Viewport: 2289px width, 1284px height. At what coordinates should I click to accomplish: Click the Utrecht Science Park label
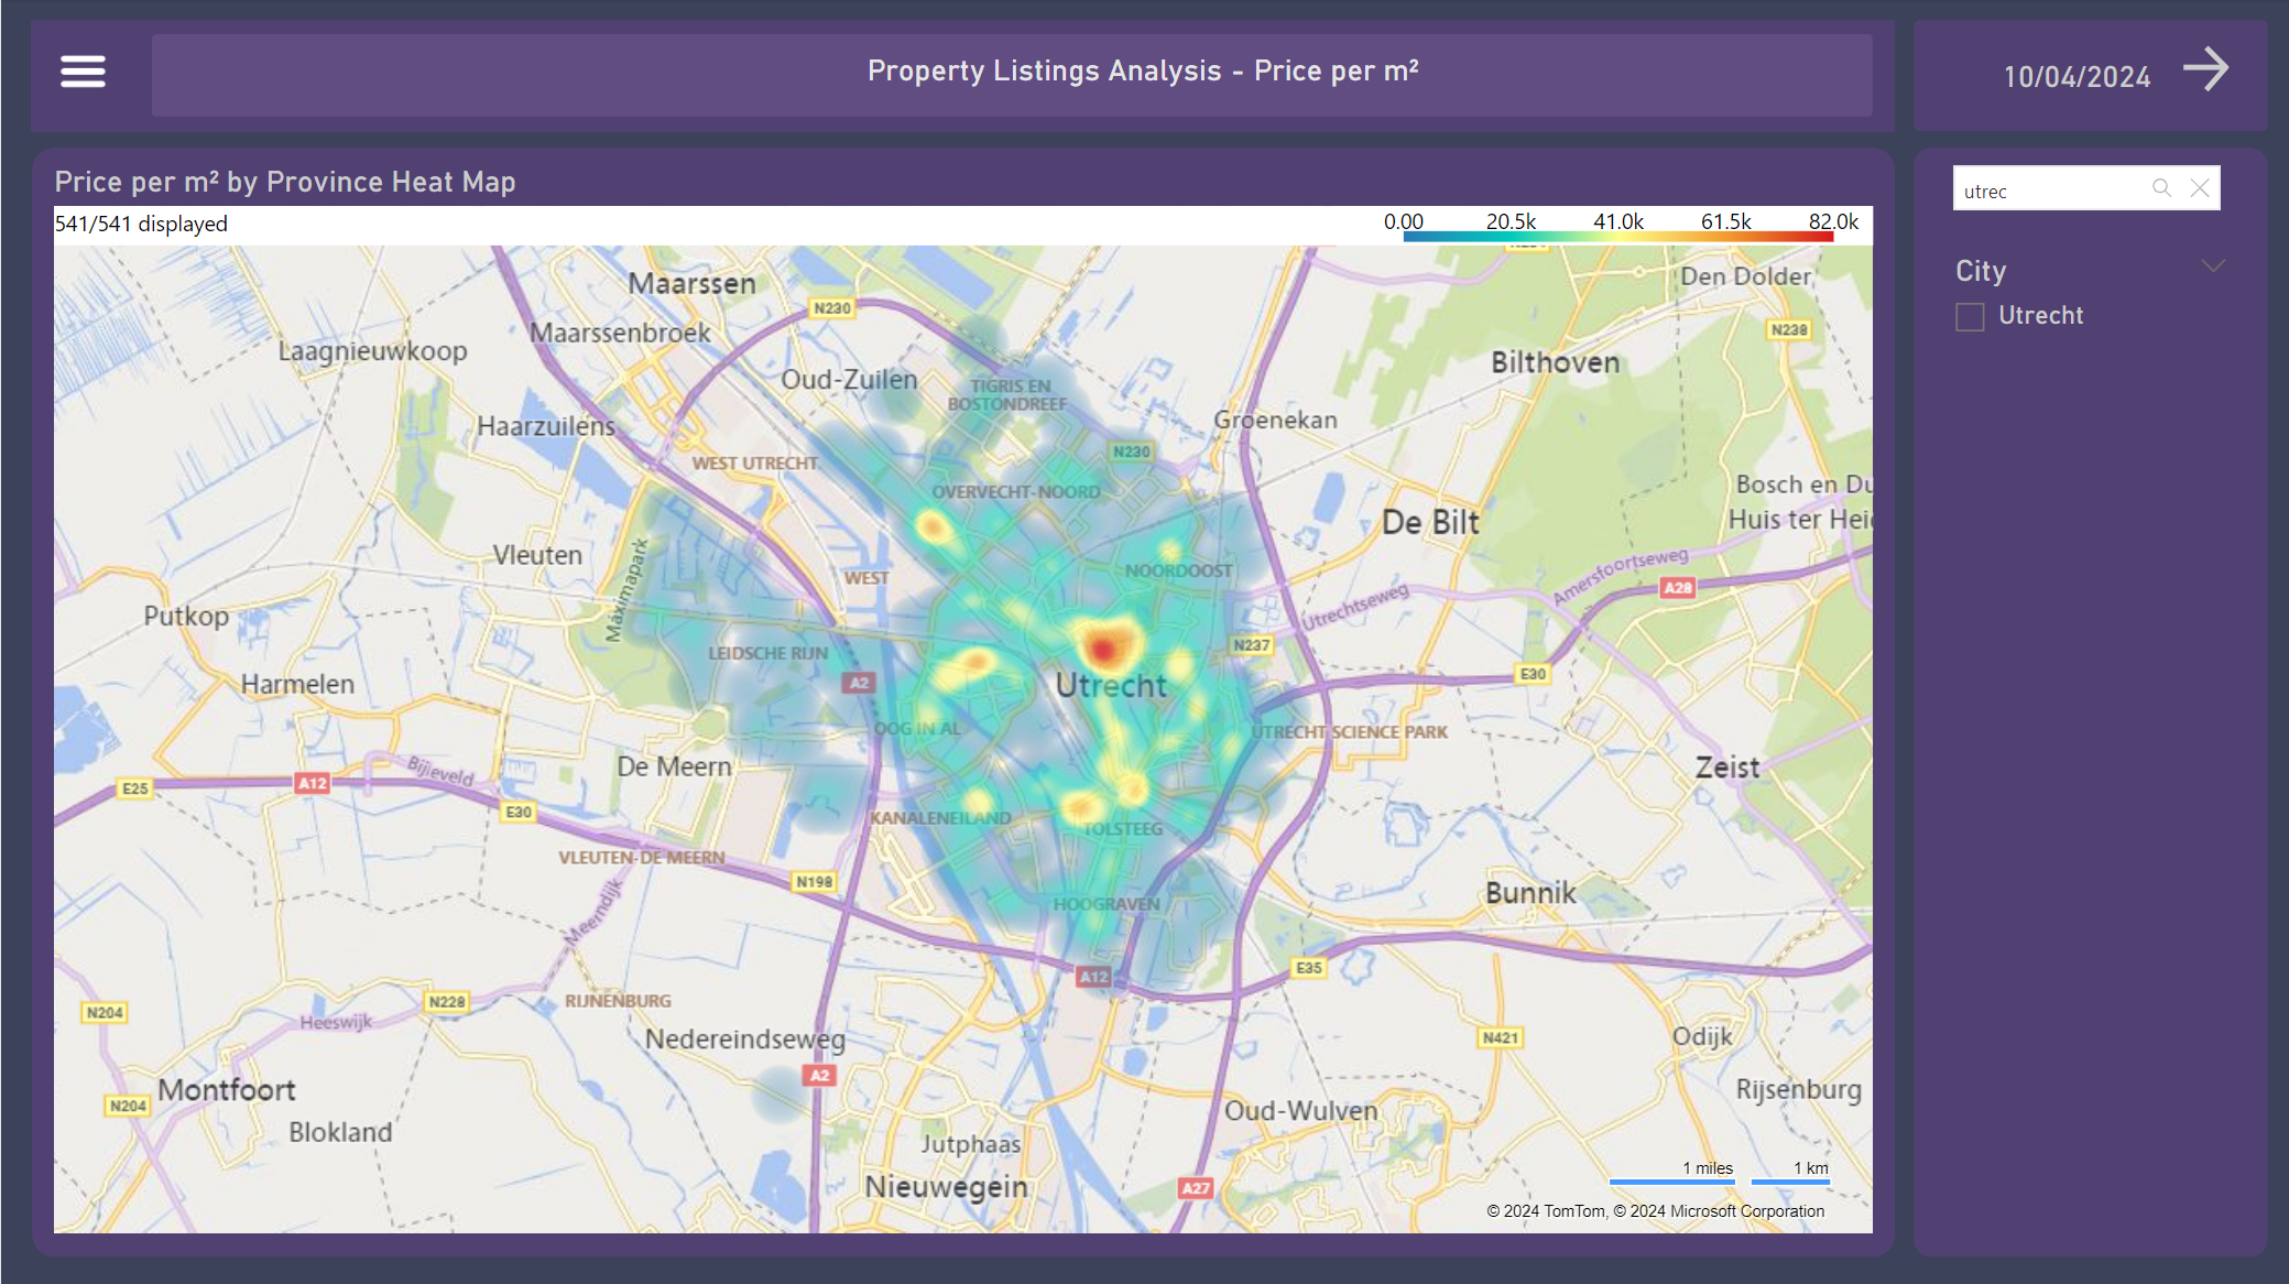coord(1349,732)
